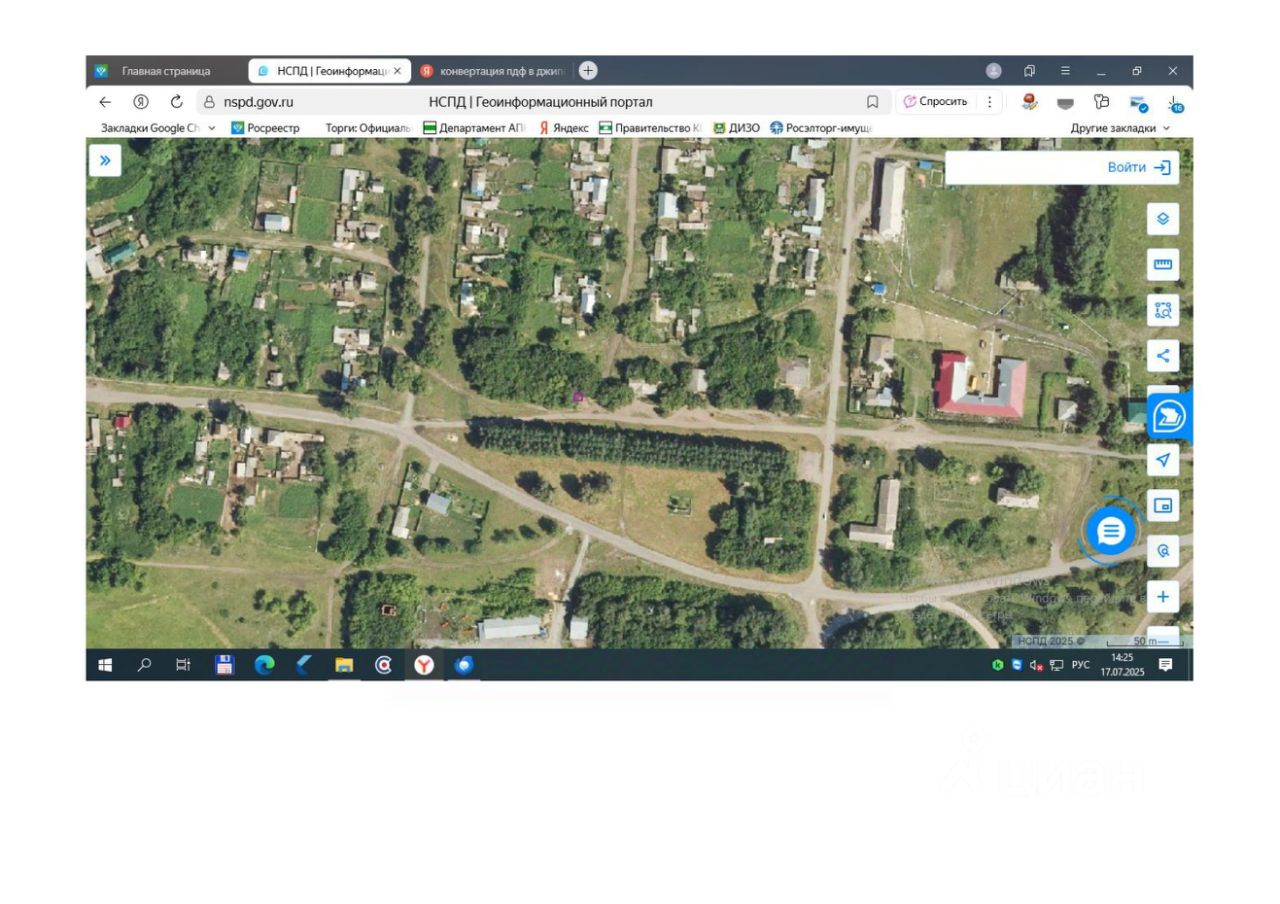The width and height of the screenshot is (1280, 904).
Task: Switch to the конвертация пдф в джипг tab
Action: click(x=493, y=71)
